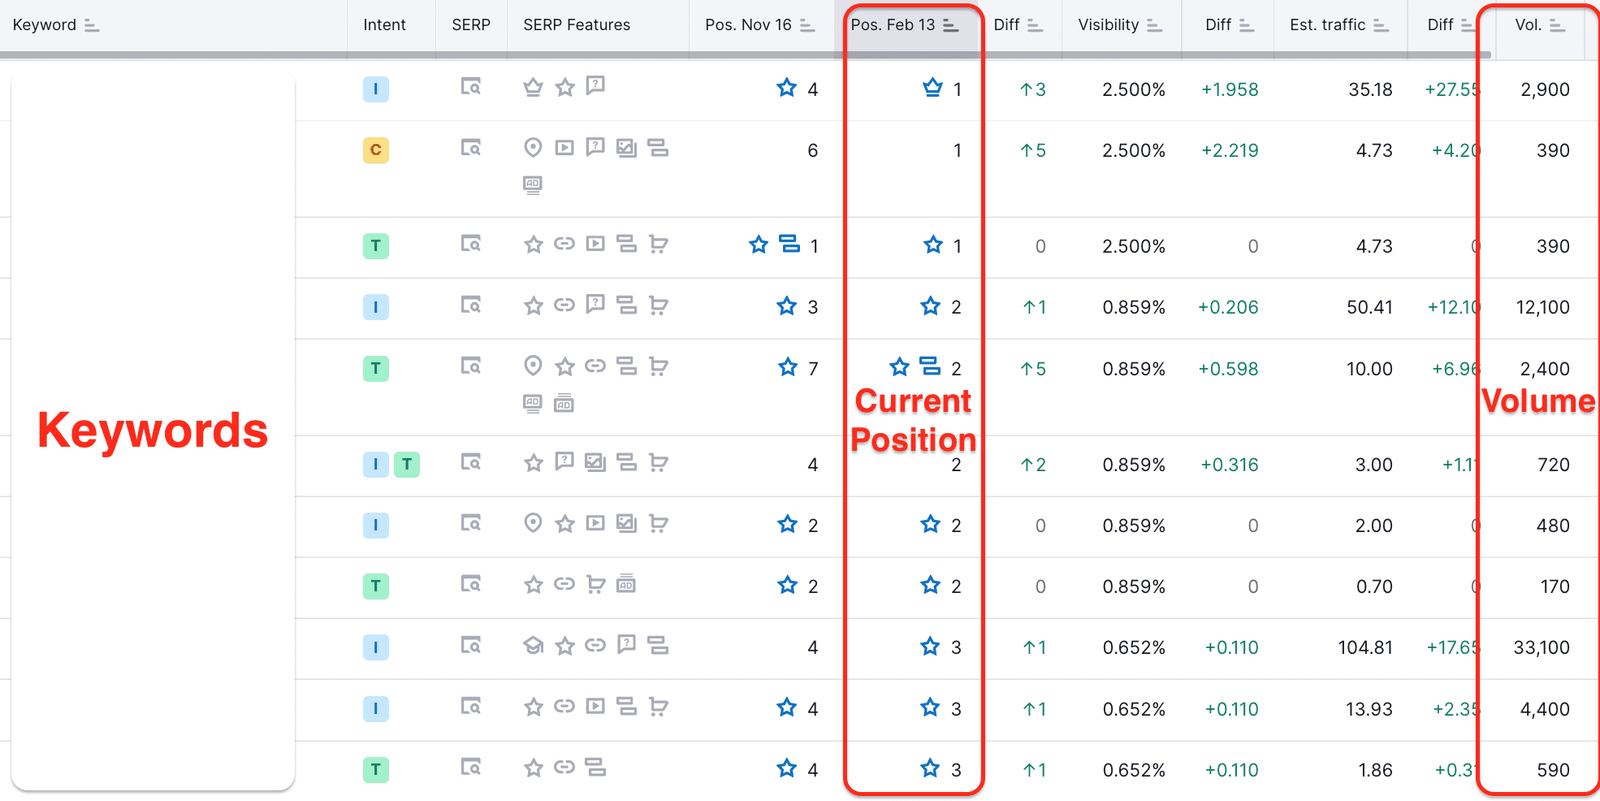
Task: Click blue sitelinks icon in Pos. Feb 13 column
Action: (930, 366)
